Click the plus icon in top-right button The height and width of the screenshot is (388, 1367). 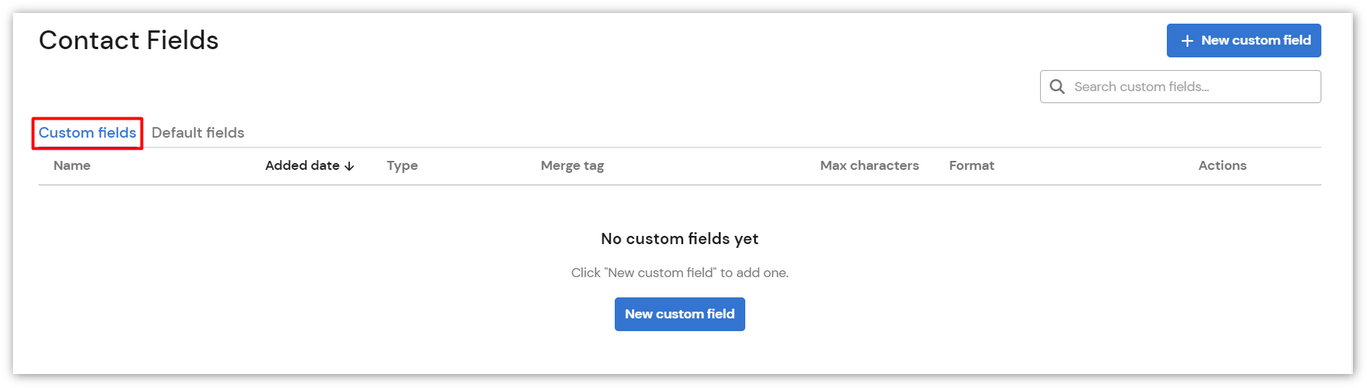coord(1187,41)
